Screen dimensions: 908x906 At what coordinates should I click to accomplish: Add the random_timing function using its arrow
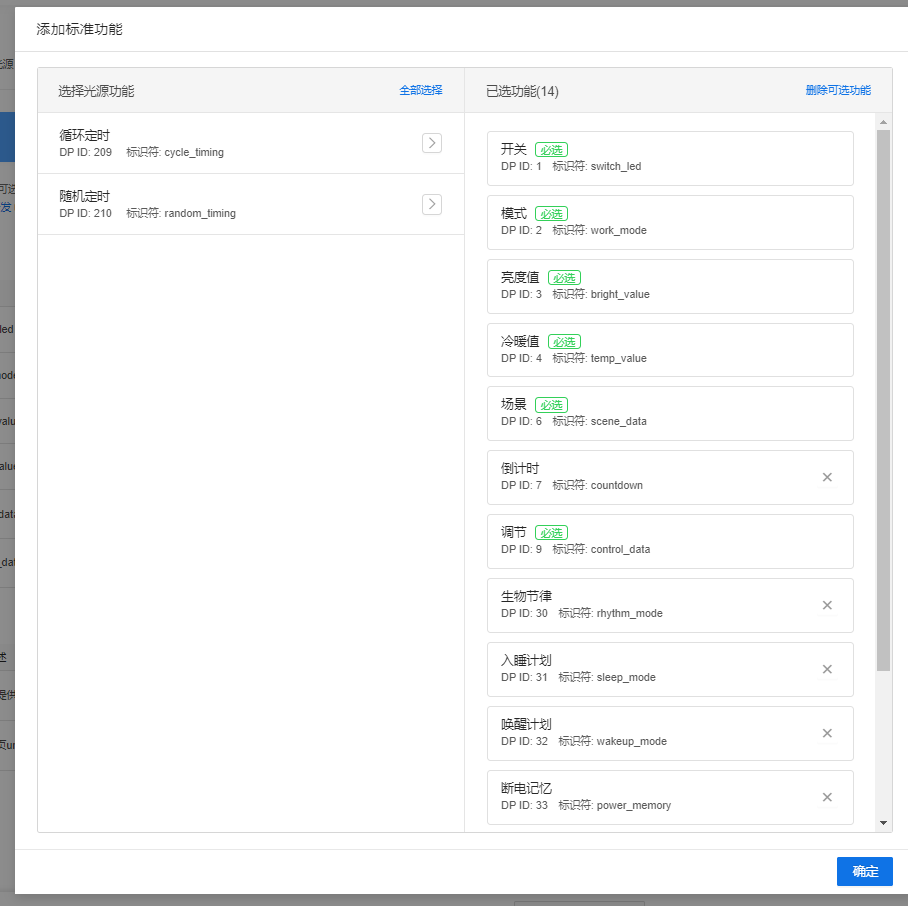pos(431,204)
